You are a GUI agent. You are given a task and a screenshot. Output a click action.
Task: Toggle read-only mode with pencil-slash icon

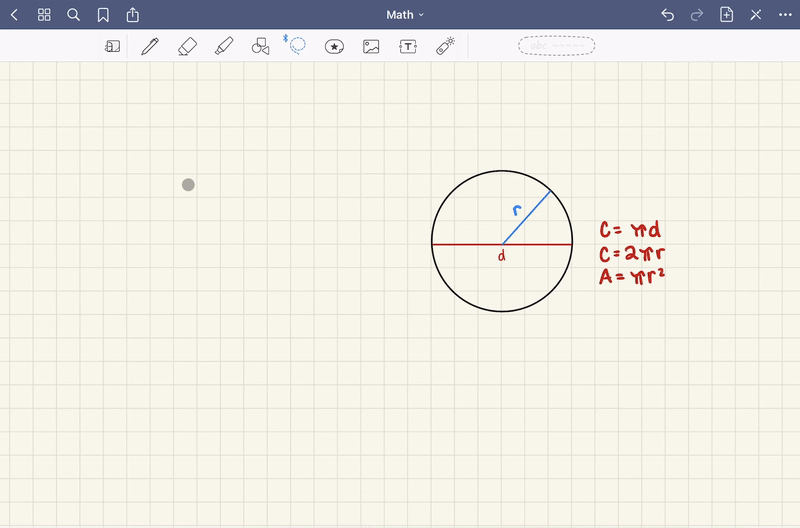(x=756, y=15)
